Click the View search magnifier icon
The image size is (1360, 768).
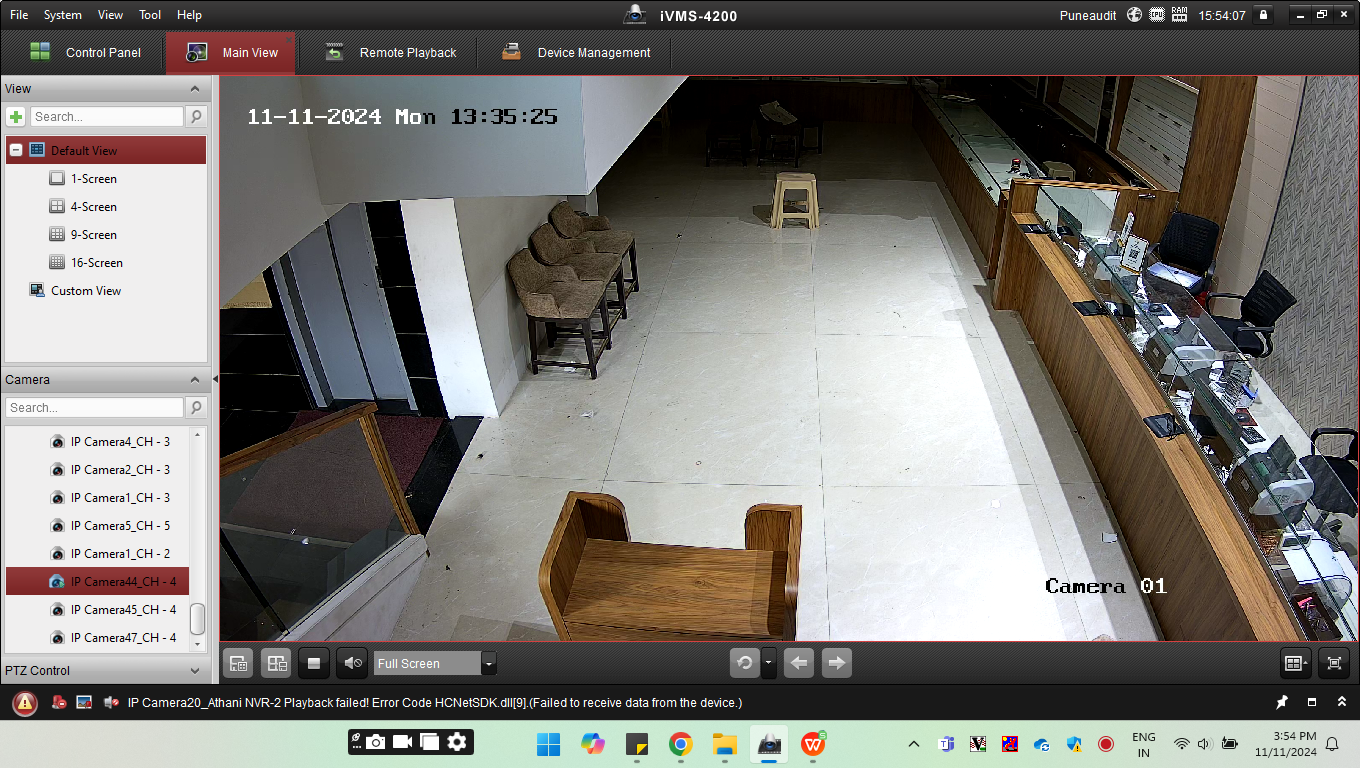coord(196,117)
